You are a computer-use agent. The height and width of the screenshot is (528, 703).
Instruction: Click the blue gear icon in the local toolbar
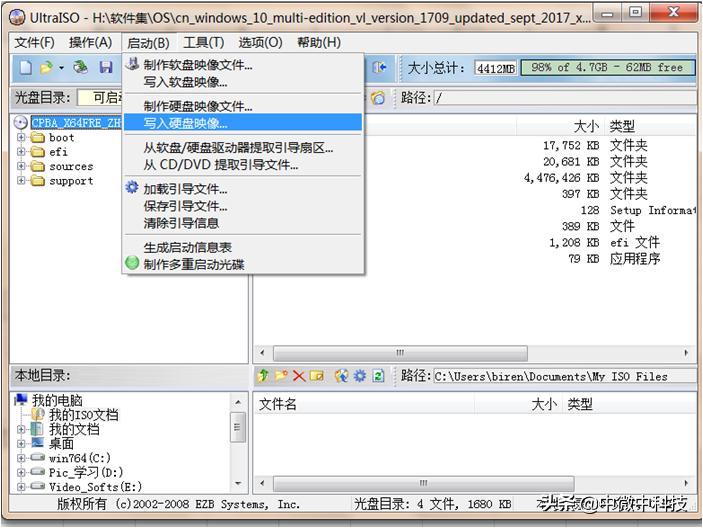click(360, 376)
